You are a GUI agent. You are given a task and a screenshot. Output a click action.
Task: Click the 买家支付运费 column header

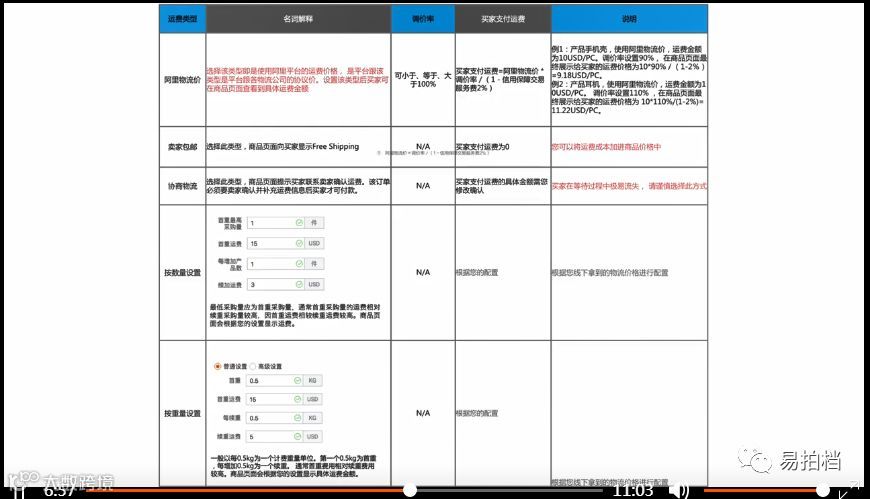pyautogui.click(x=503, y=19)
